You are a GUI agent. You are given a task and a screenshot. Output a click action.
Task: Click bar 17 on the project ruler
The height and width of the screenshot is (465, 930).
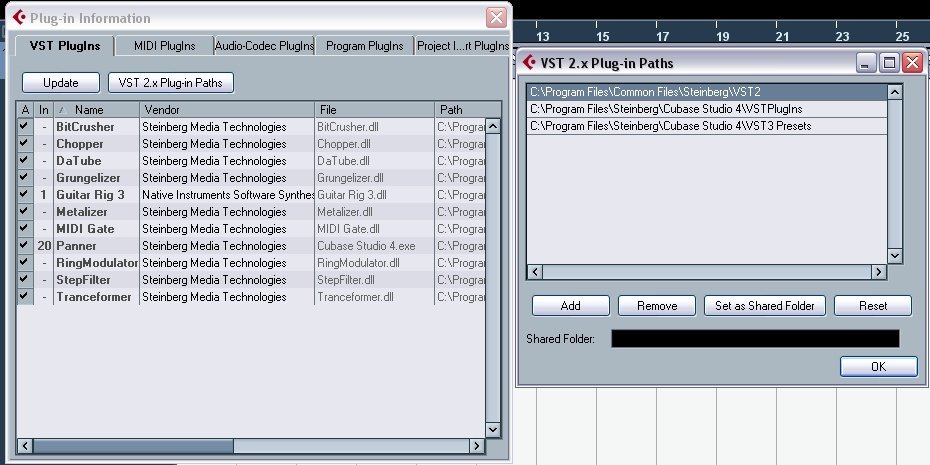(x=663, y=36)
